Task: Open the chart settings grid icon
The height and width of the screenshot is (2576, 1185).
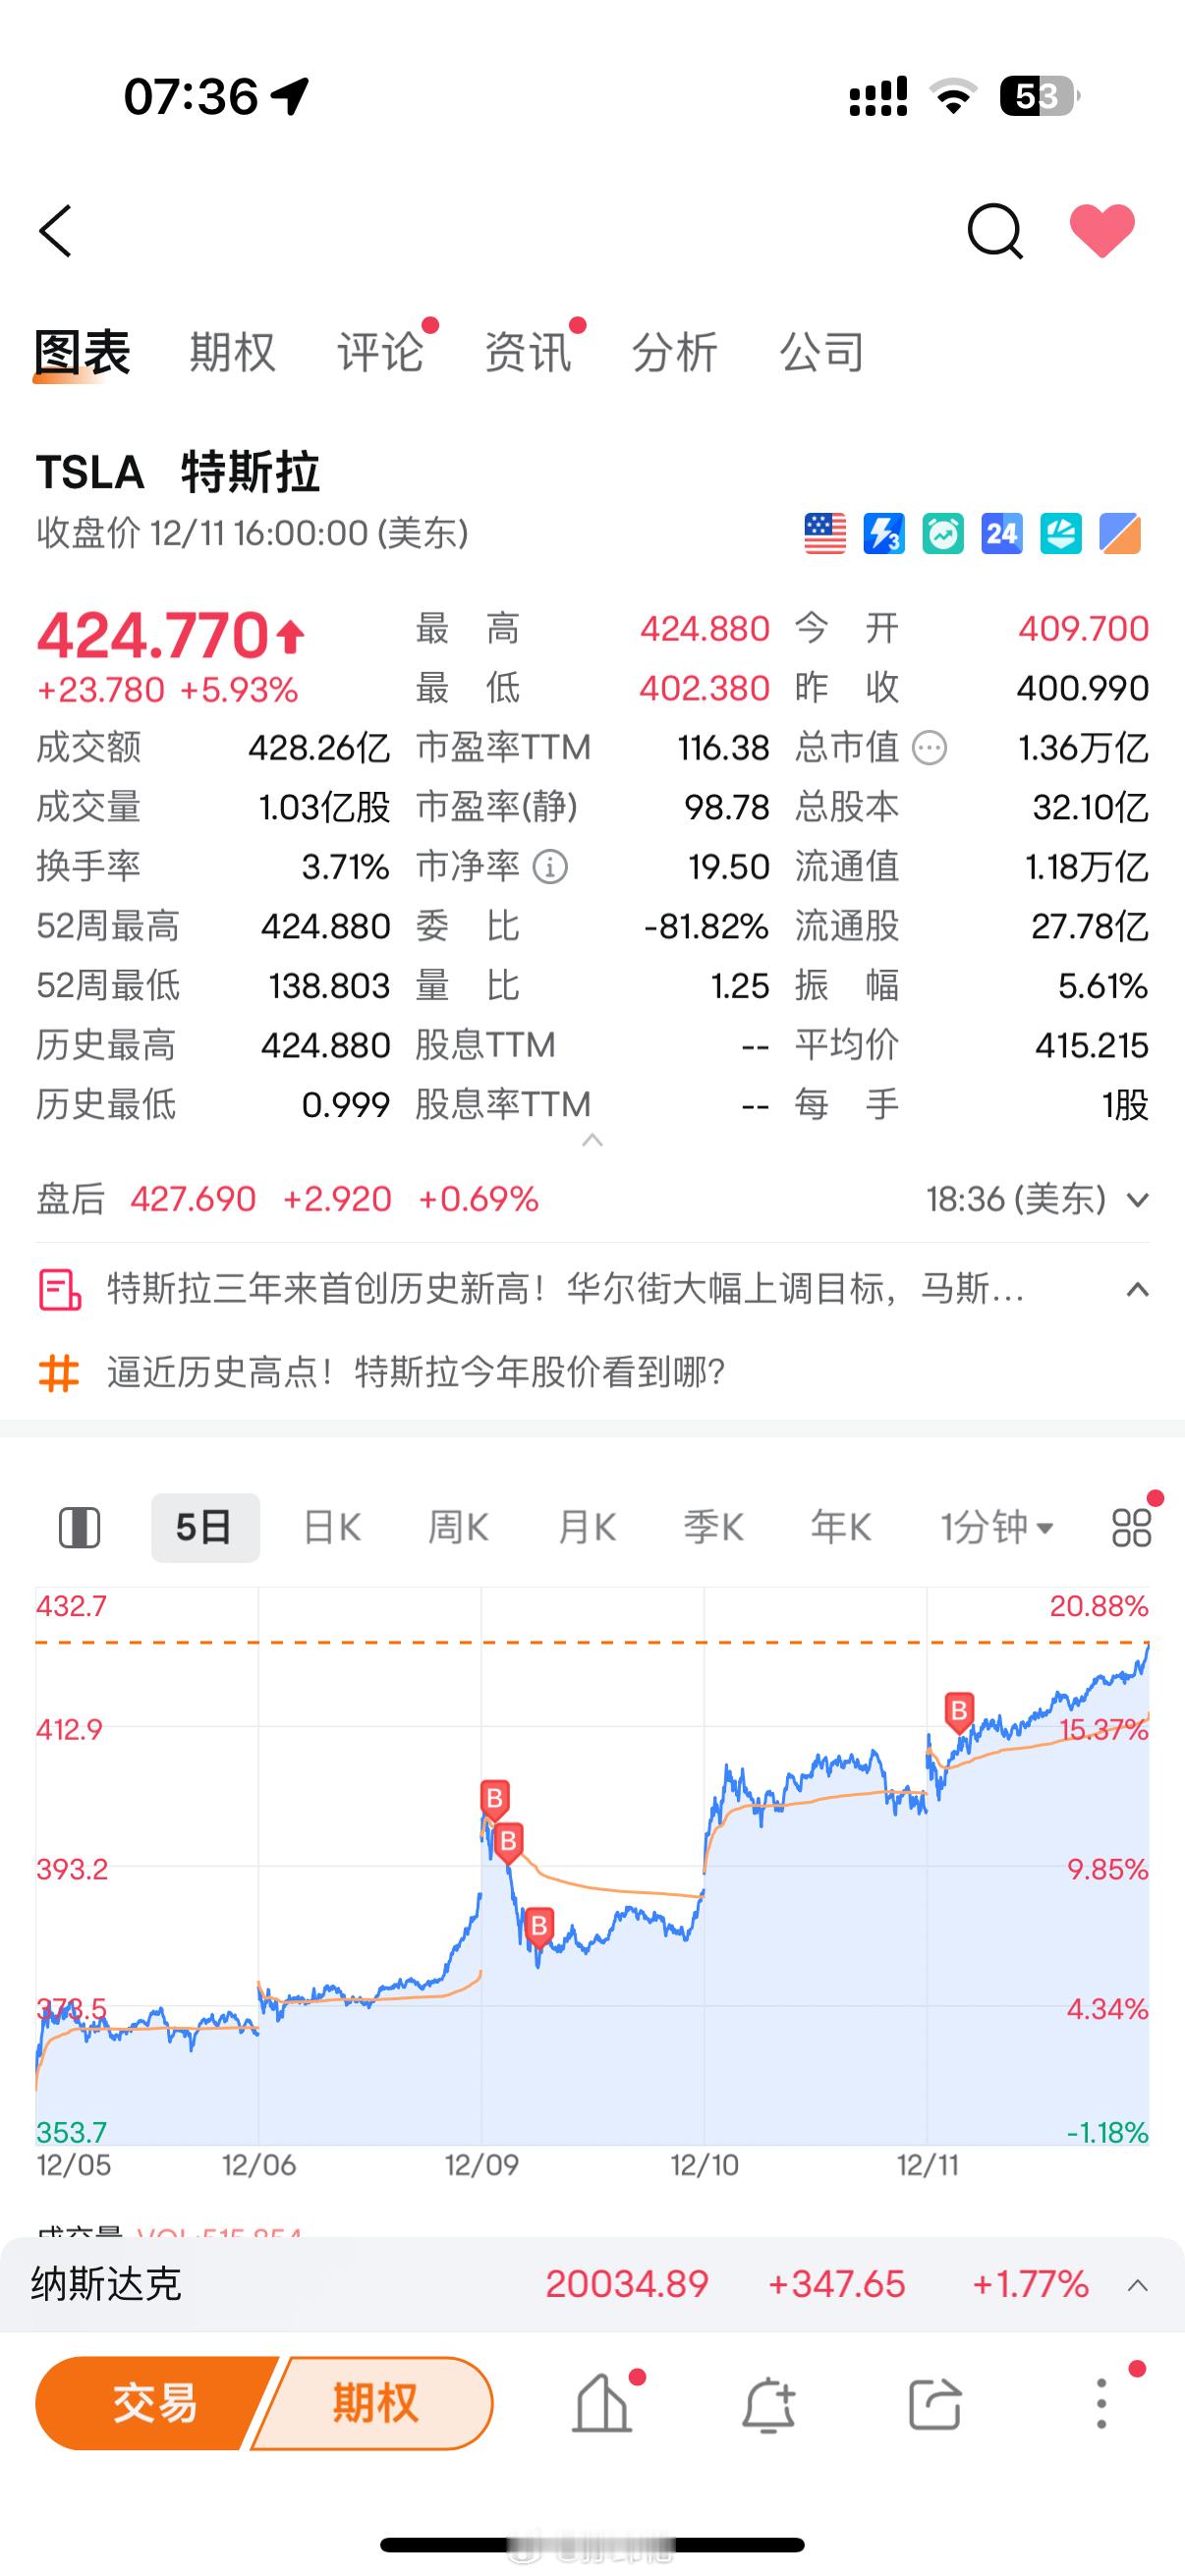Action: (1132, 1528)
